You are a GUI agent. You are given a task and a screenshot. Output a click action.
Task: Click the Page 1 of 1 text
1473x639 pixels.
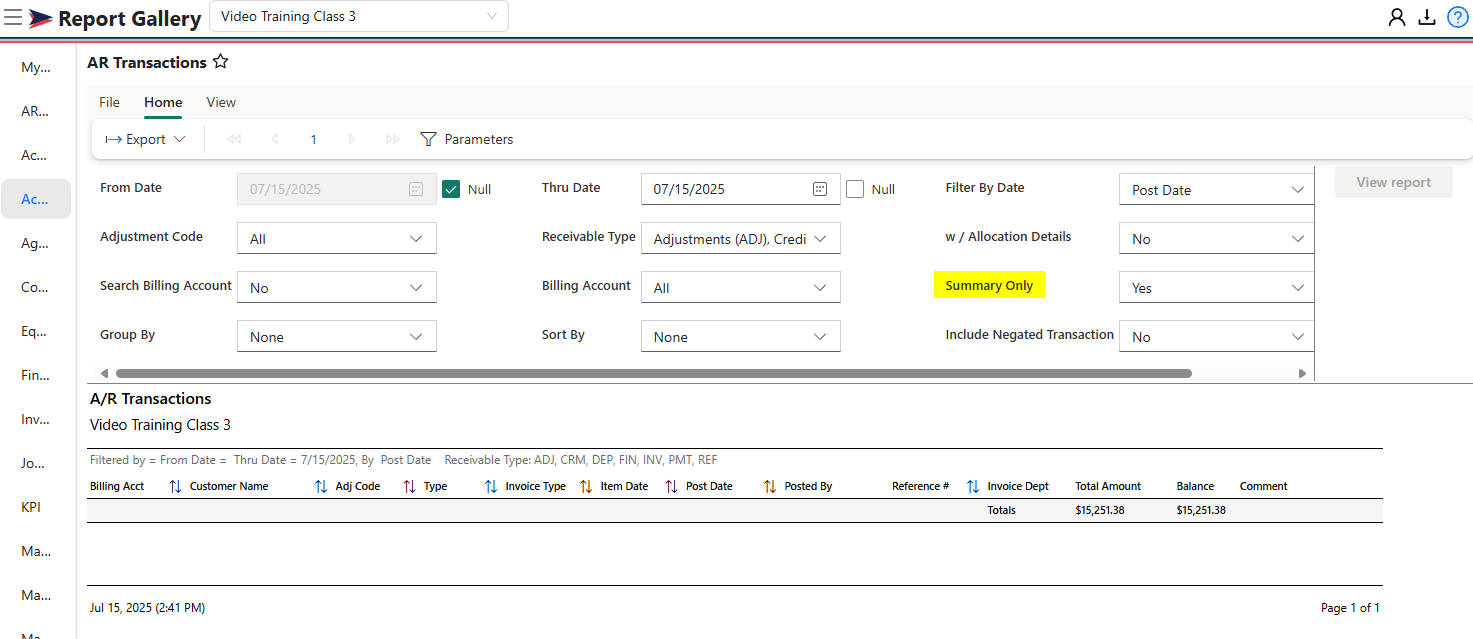(x=1350, y=608)
